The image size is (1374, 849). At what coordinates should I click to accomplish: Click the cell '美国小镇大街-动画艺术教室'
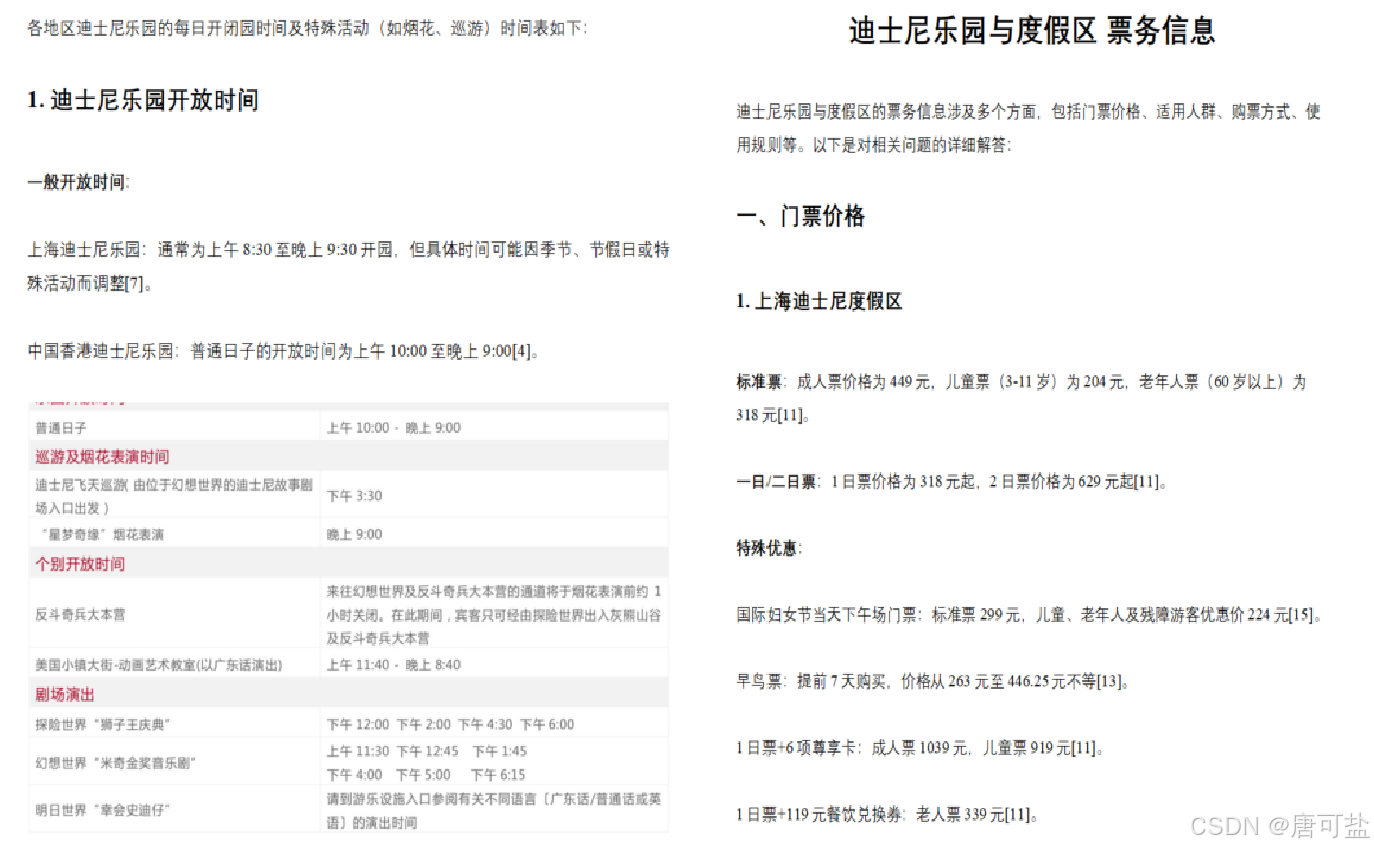158,665
